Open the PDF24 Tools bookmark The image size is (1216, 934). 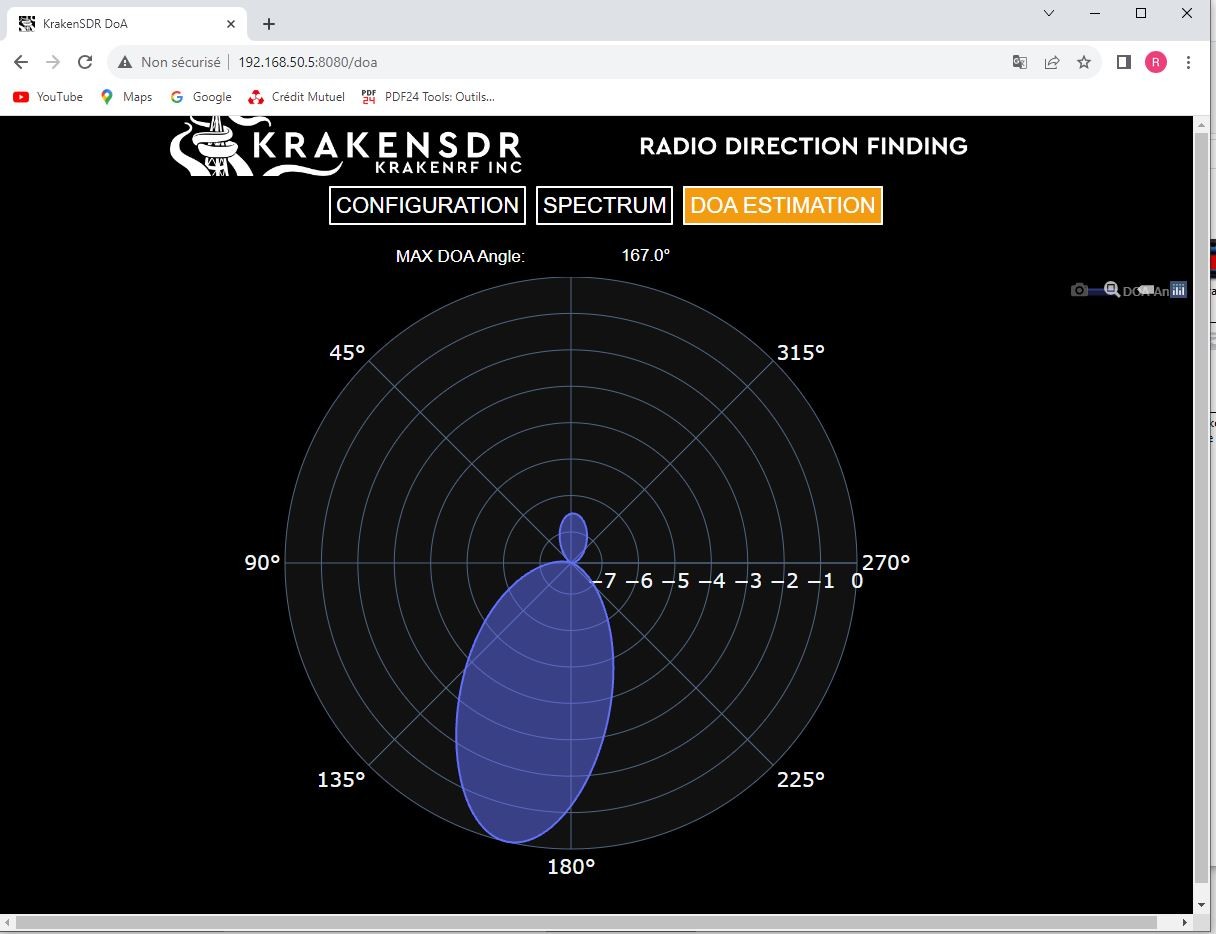pos(428,97)
